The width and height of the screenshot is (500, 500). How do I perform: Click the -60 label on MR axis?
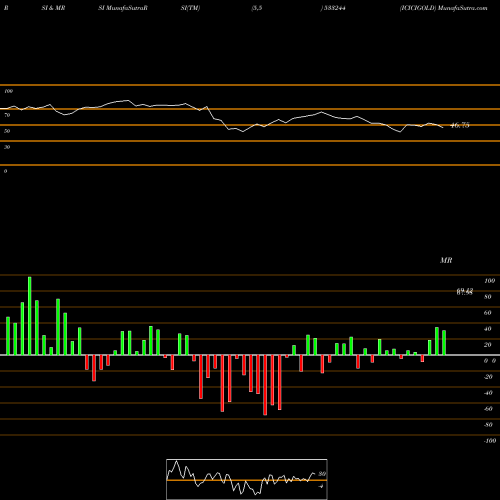pyautogui.click(x=488, y=409)
